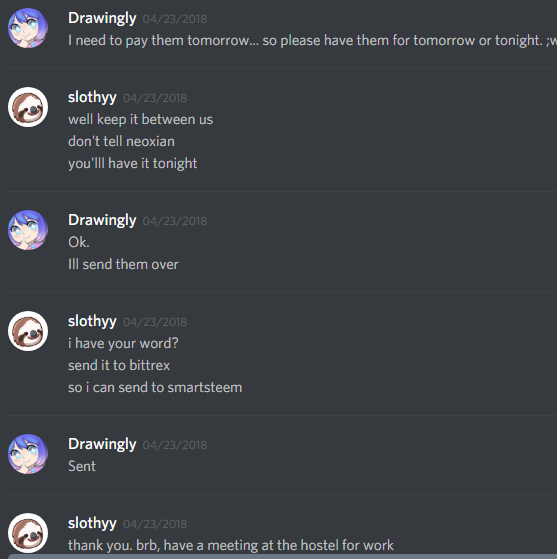Open slothyy username above "well keep it between us"
557x559 pixels.
92,97
